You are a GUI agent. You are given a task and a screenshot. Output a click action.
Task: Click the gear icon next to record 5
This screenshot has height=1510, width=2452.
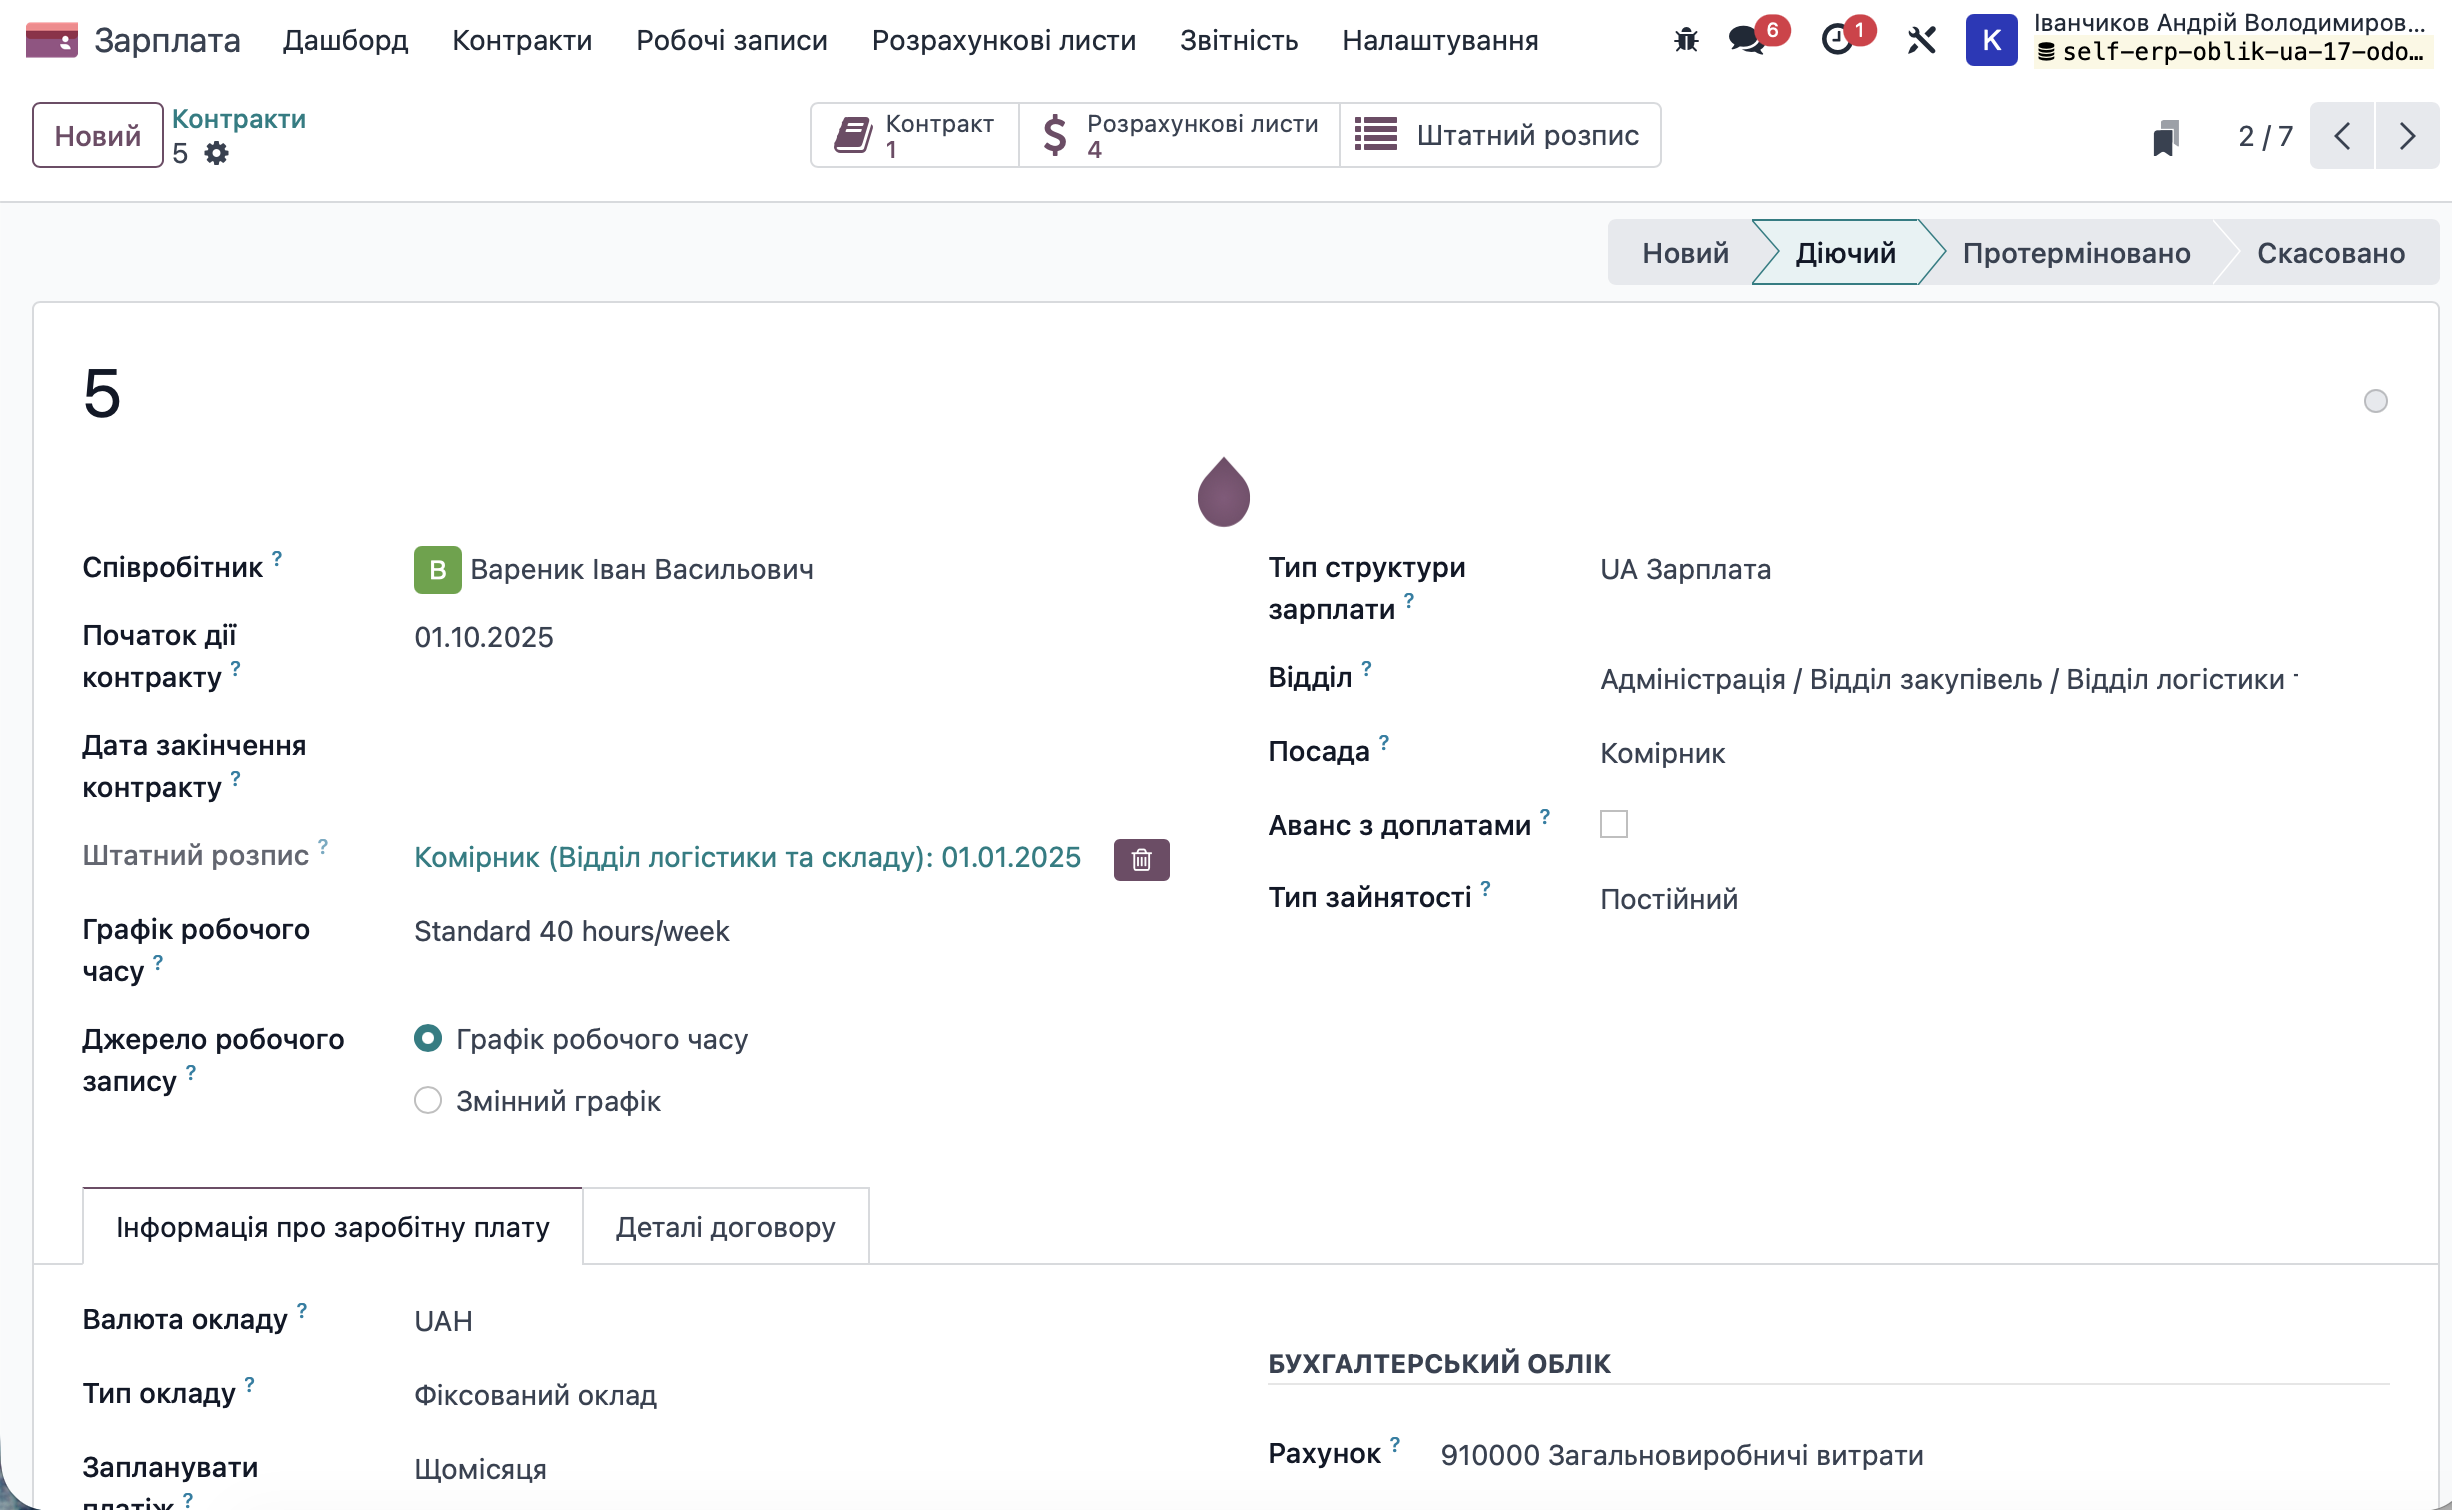tap(216, 153)
